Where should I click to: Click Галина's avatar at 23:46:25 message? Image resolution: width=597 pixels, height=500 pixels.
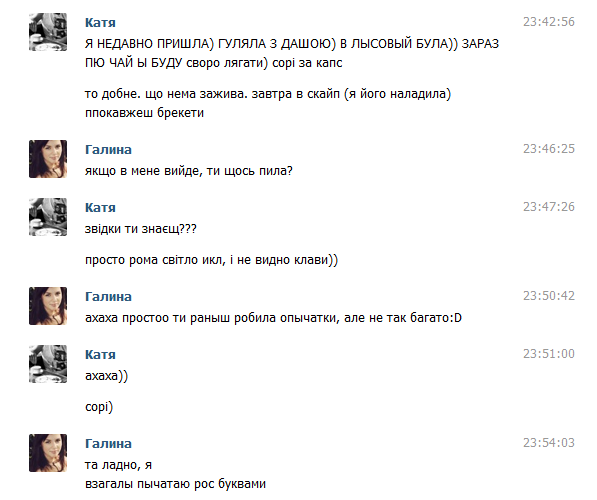click(48, 159)
